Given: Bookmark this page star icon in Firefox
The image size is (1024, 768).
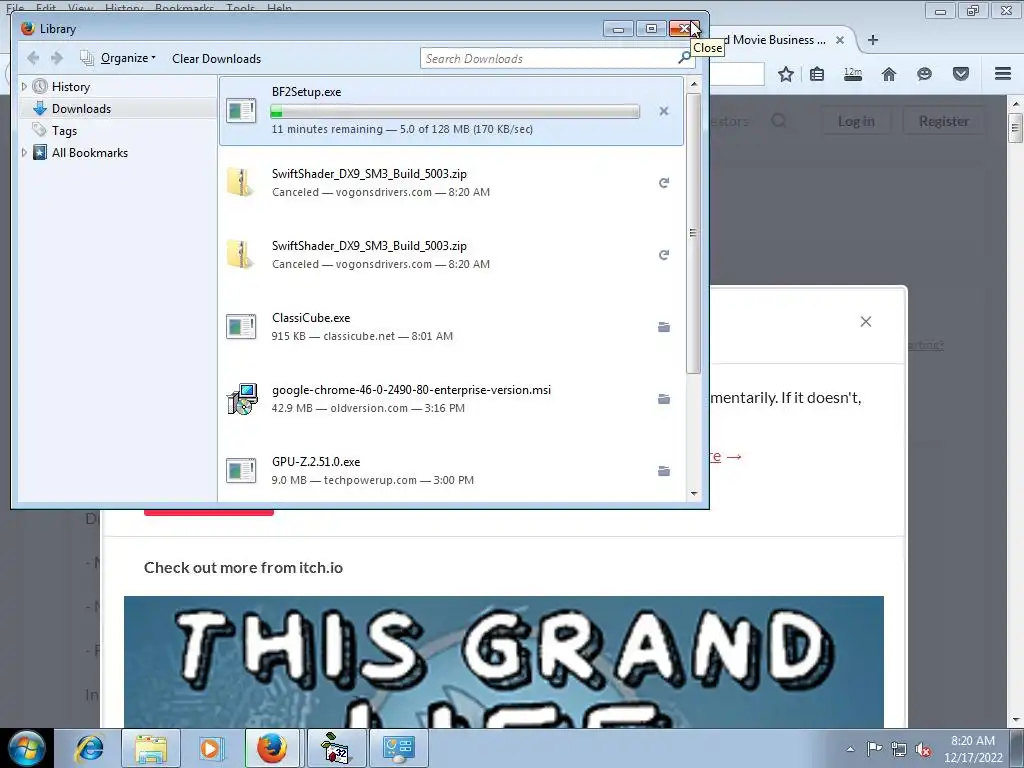Looking at the screenshot, I should (x=786, y=74).
